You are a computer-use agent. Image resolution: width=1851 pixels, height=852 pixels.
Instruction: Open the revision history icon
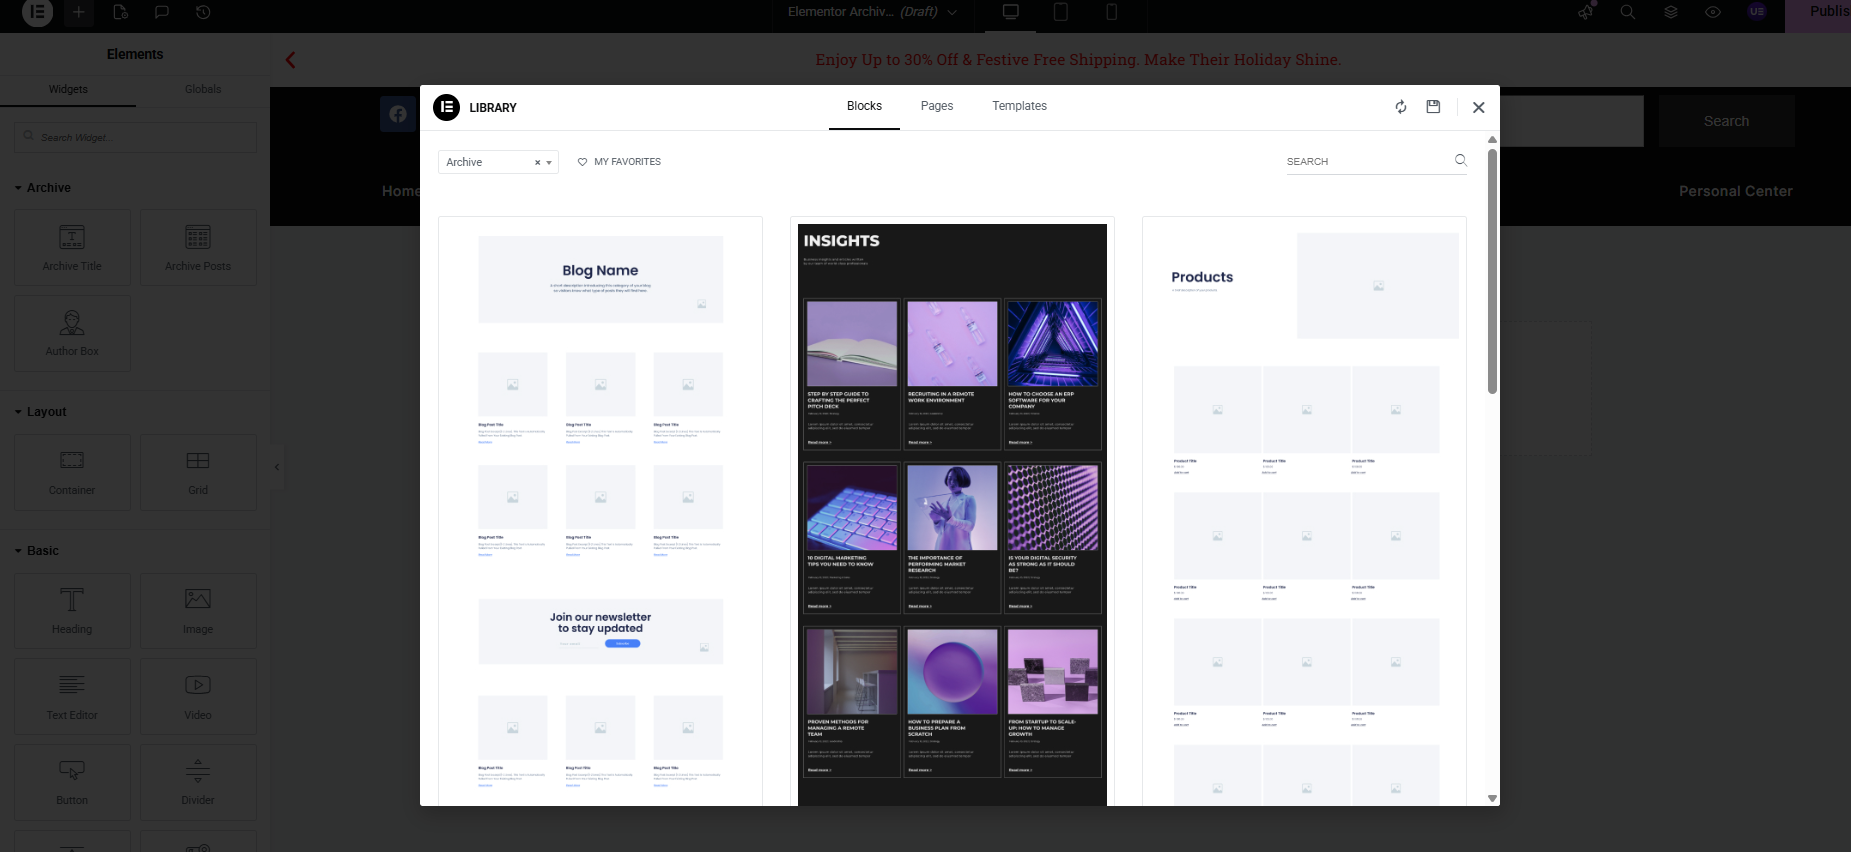(x=203, y=12)
